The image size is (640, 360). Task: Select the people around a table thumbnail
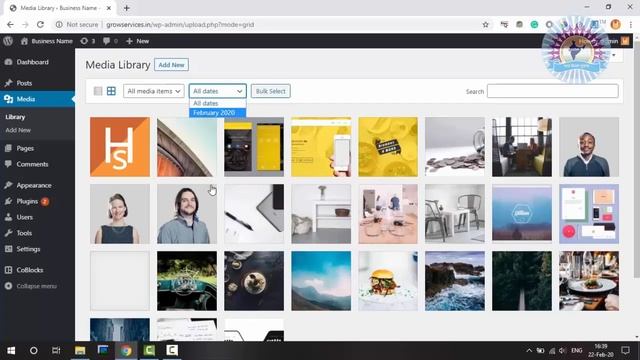point(388,214)
